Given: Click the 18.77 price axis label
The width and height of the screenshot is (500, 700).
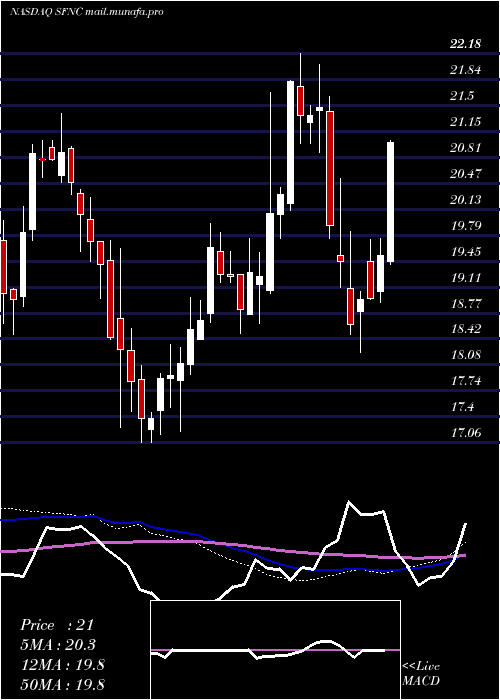Looking at the screenshot, I should tap(466, 304).
